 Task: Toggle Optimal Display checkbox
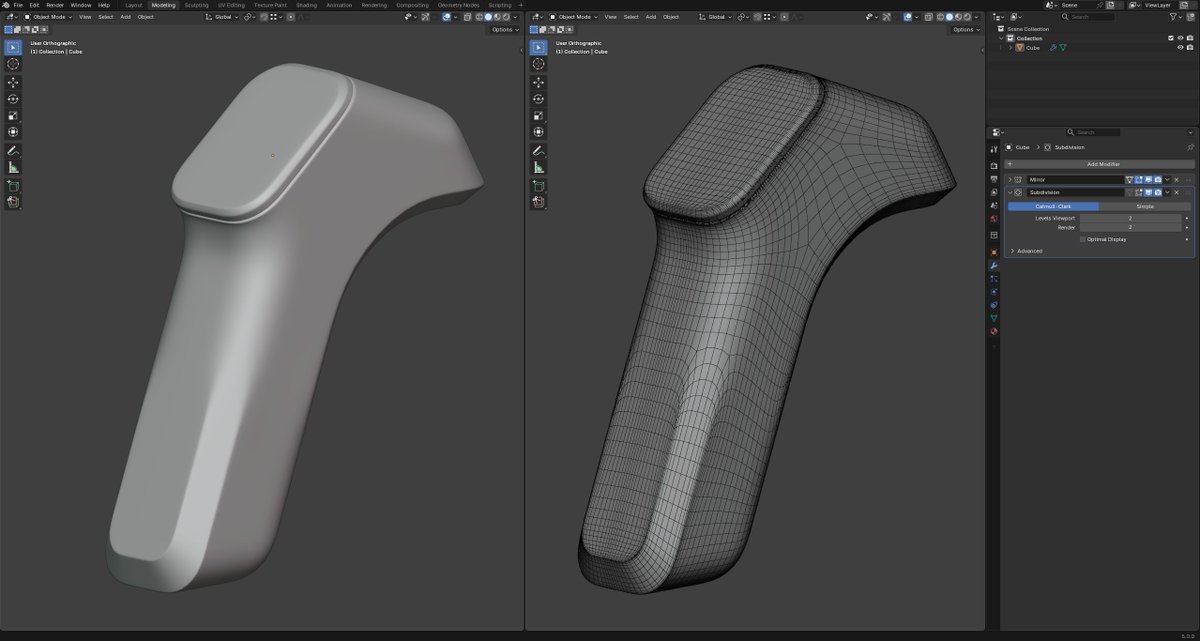[1083, 239]
